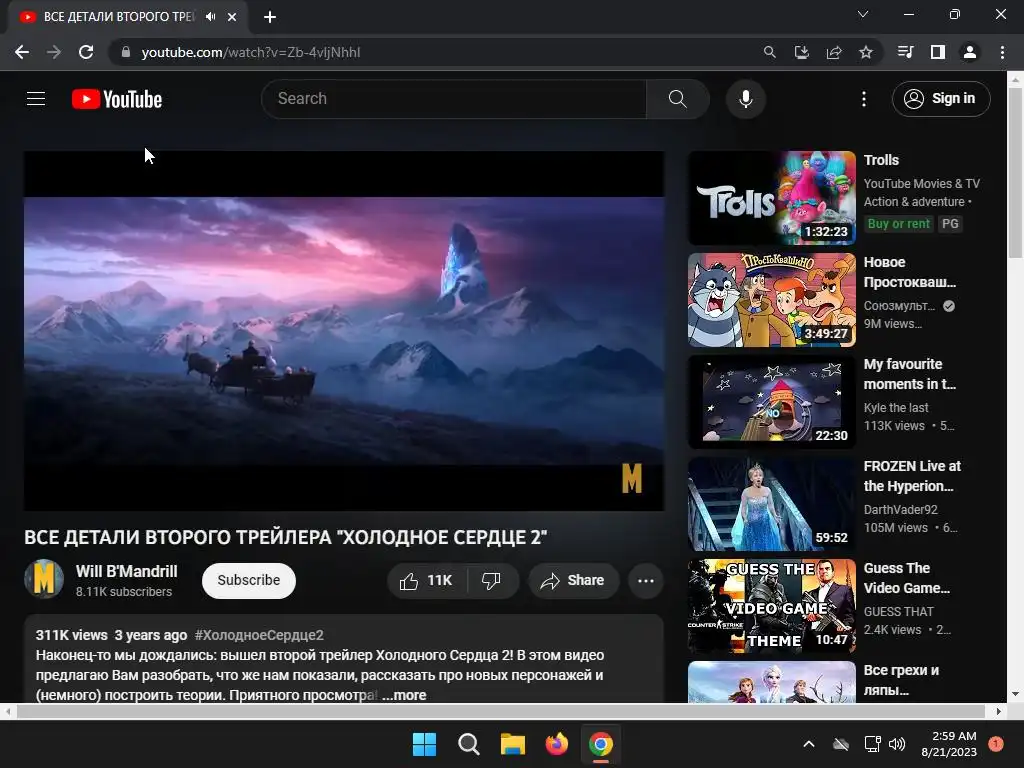The width and height of the screenshot is (1024, 768).
Task: Mute tab via speaker icon on tab
Action: [210, 17]
